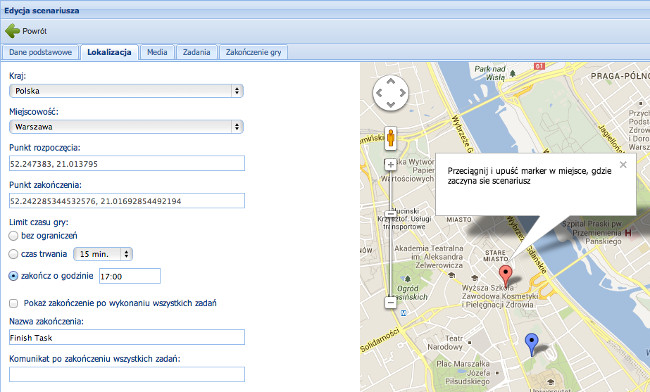Click the Nazwa zakończenia field with Finish Task
The image size is (650, 392).
[x=127, y=337]
